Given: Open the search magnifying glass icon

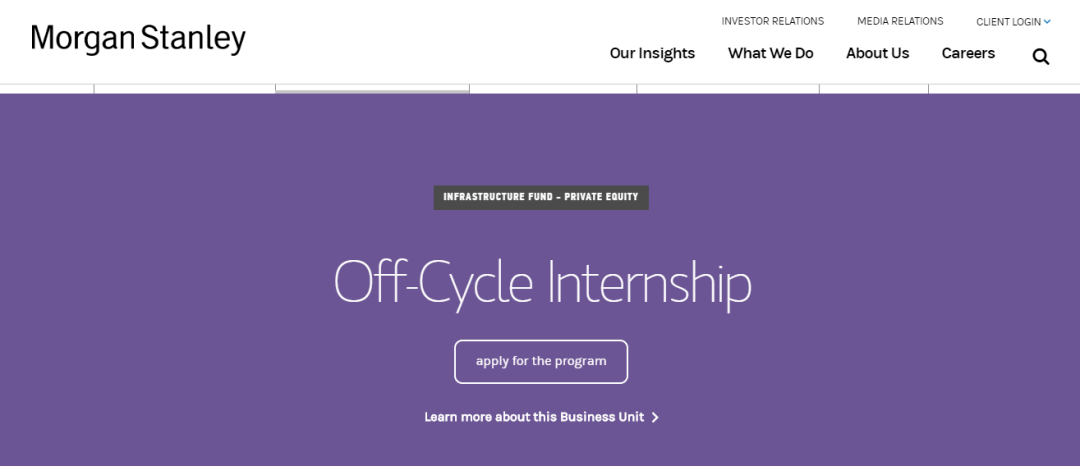Looking at the screenshot, I should 1041,56.
